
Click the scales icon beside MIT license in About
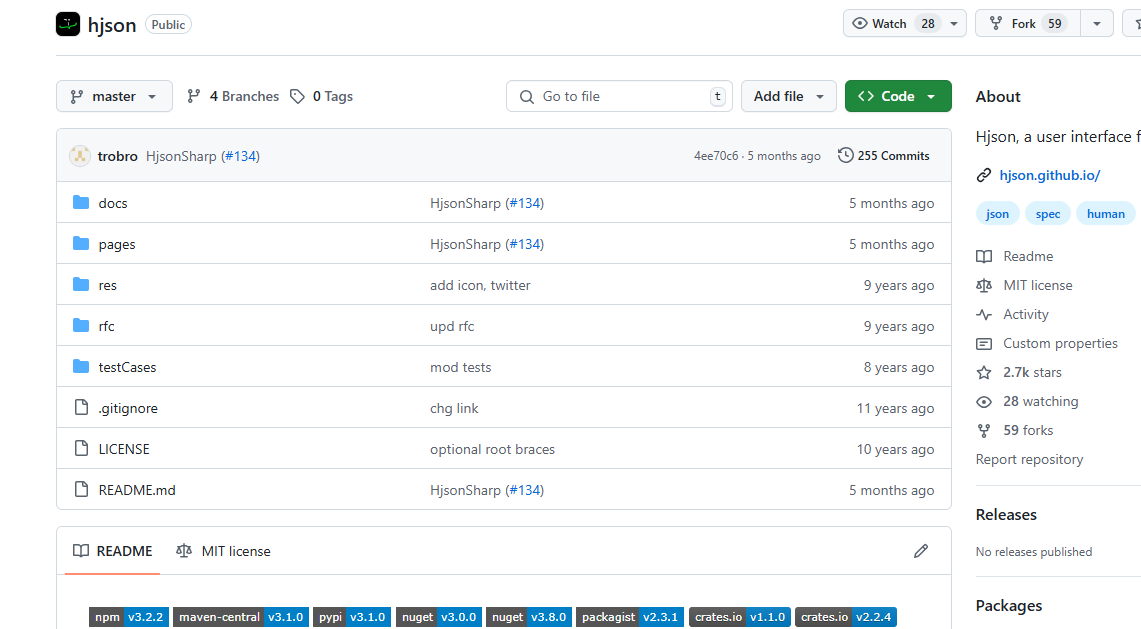pos(984,285)
